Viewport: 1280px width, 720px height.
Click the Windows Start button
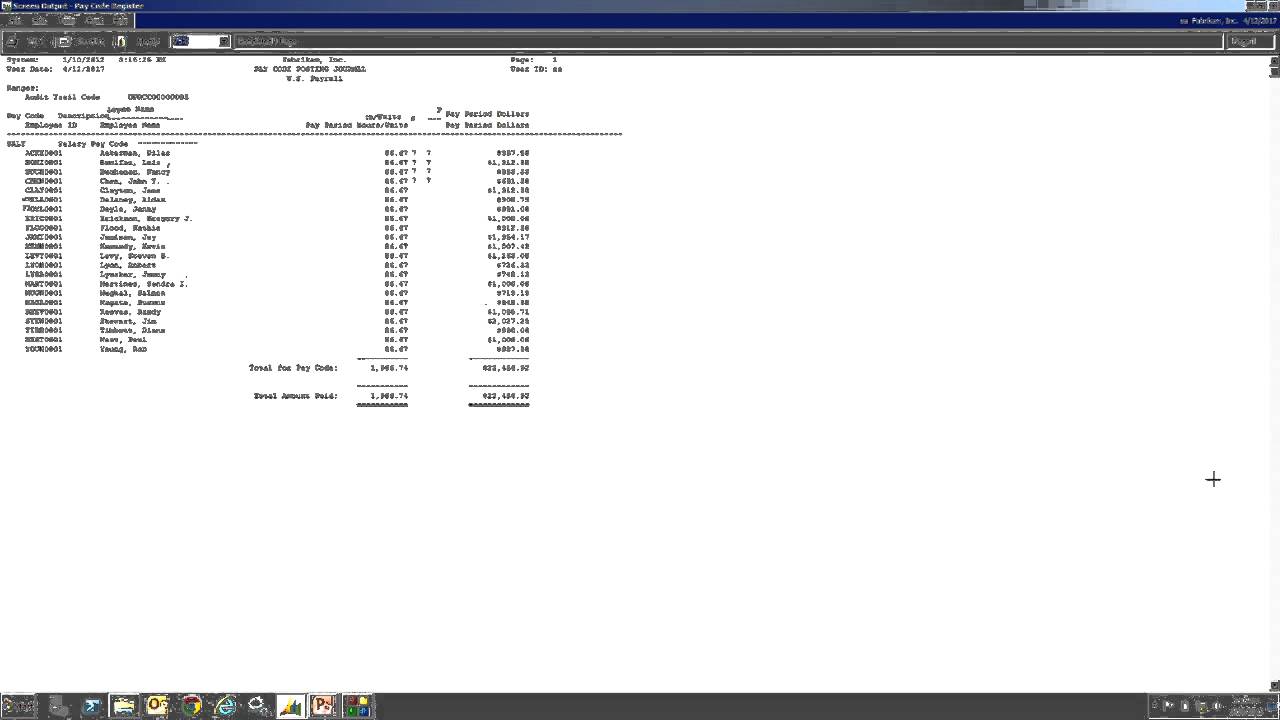click(18, 705)
